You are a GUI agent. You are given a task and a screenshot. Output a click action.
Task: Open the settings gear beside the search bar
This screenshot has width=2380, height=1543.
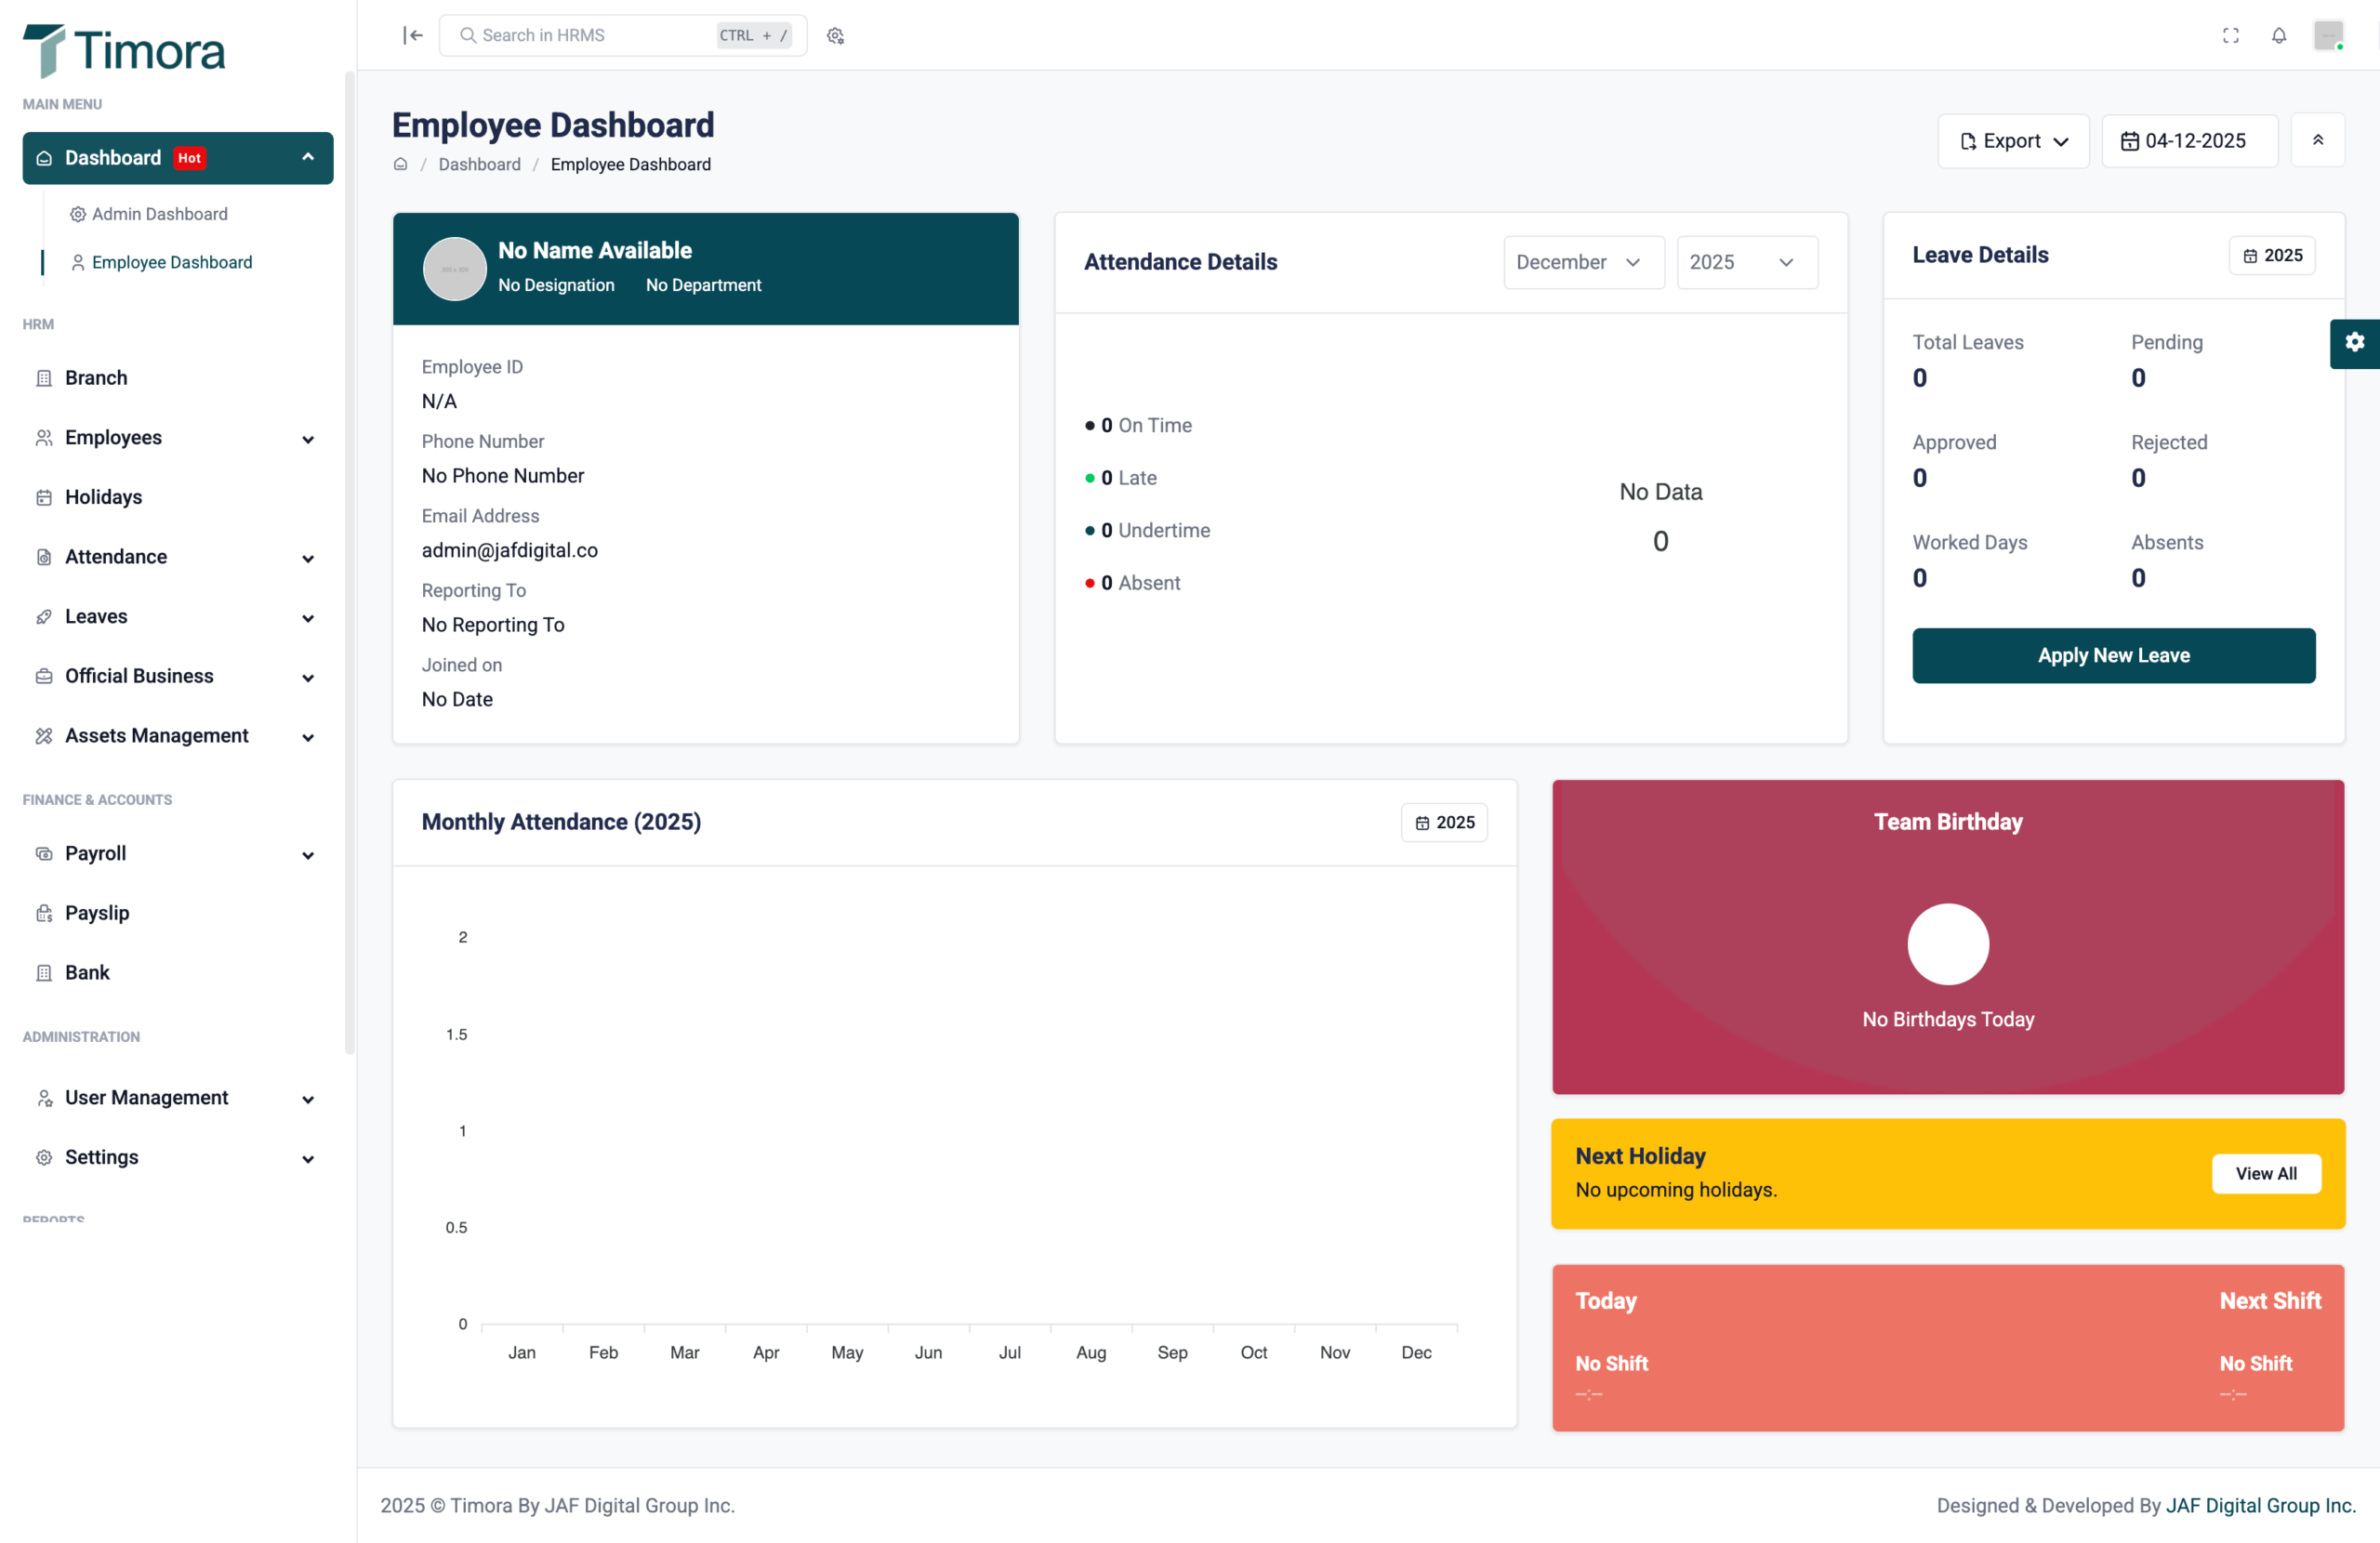point(835,35)
